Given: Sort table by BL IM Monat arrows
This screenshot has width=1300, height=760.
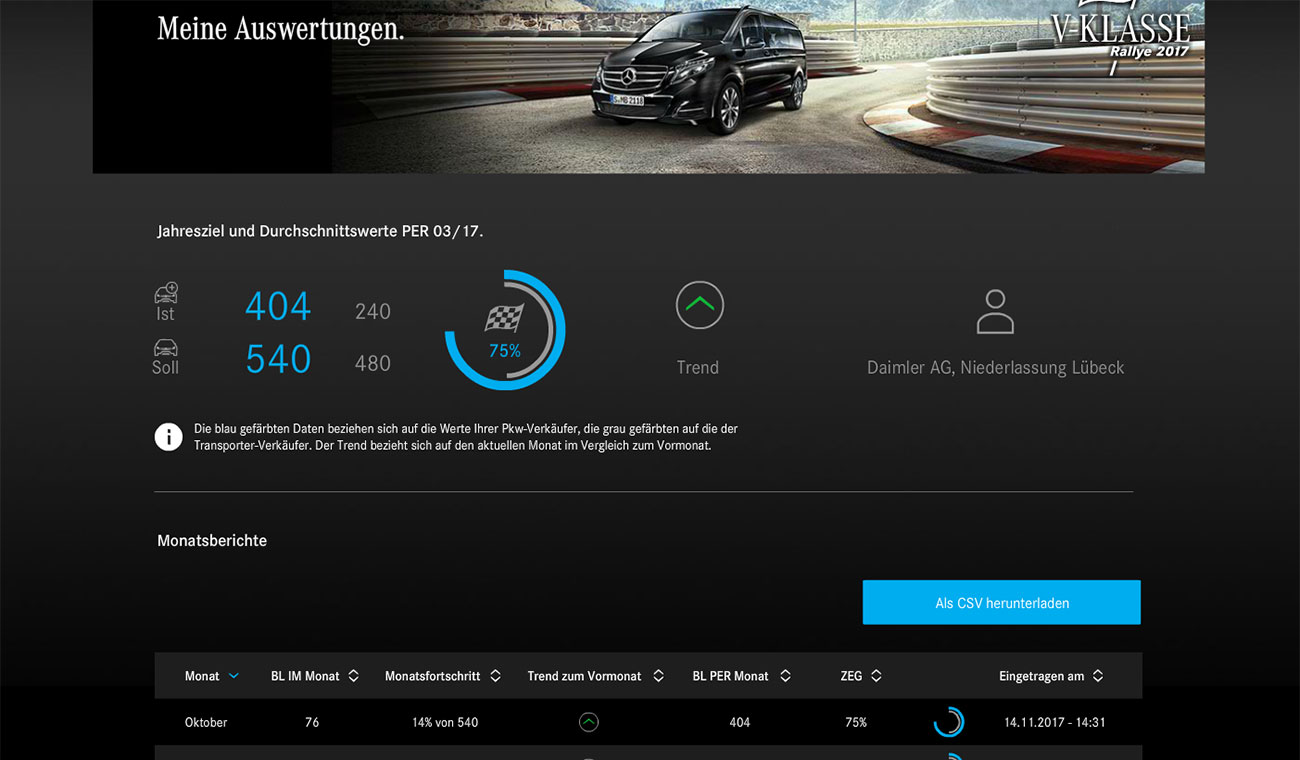Looking at the screenshot, I should click(x=353, y=676).
